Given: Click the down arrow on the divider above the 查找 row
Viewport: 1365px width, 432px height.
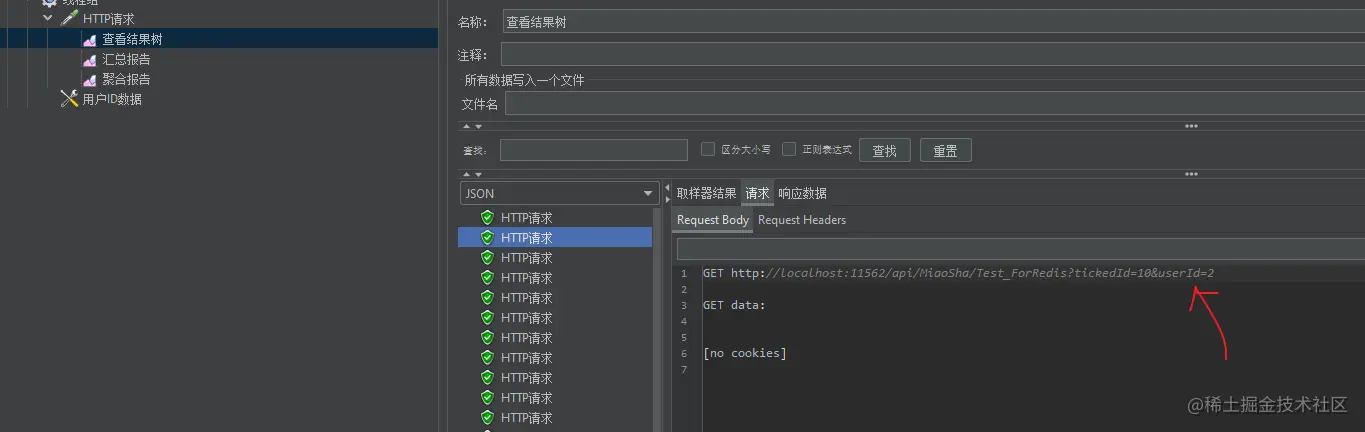Looking at the screenshot, I should (478, 126).
